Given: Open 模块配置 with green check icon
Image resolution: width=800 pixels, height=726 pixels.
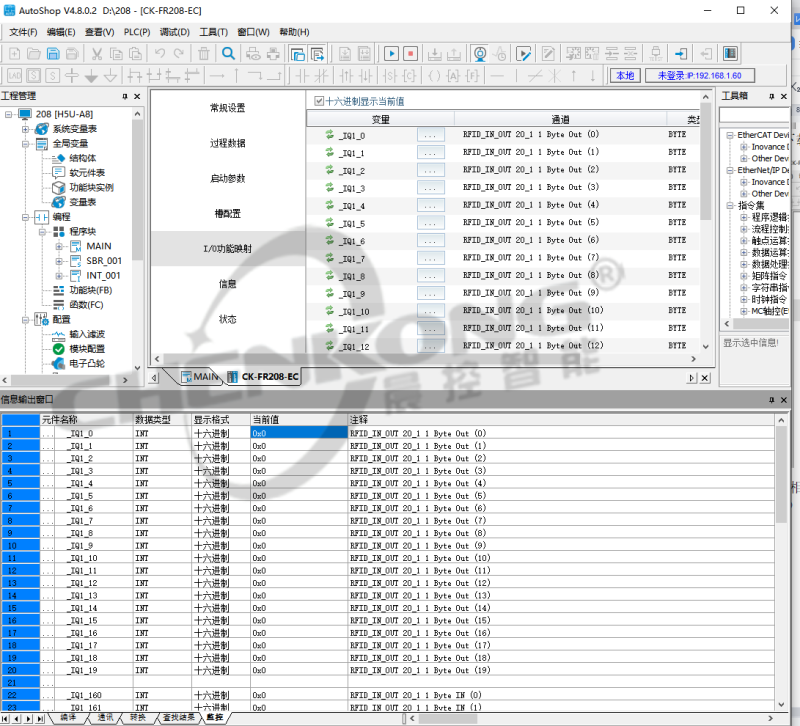Looking at the screenshot, I should tap(86, 348).
